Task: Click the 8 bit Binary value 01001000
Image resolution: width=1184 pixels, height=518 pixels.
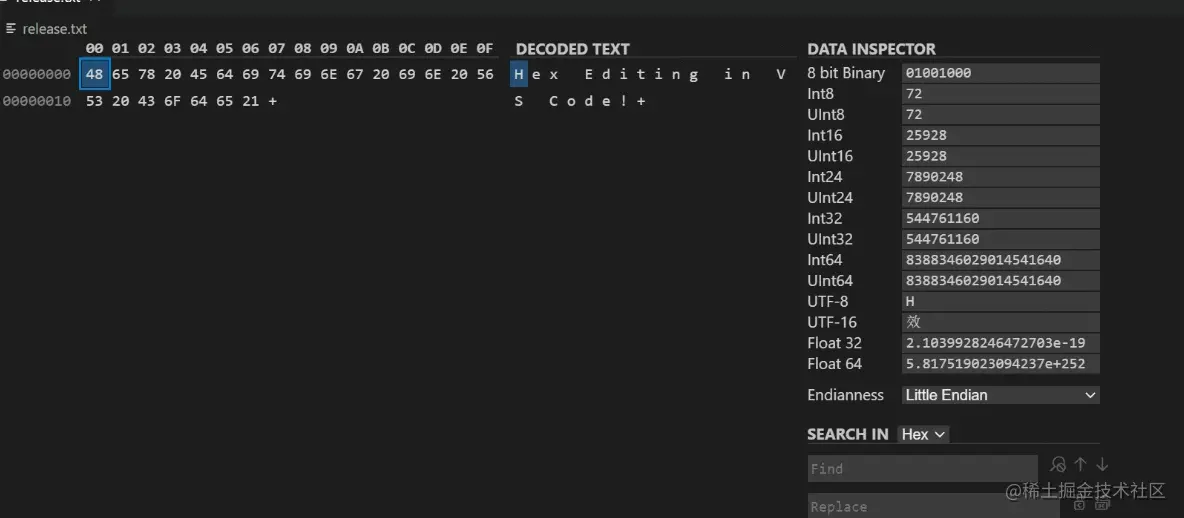Action: pos(1001,73)
